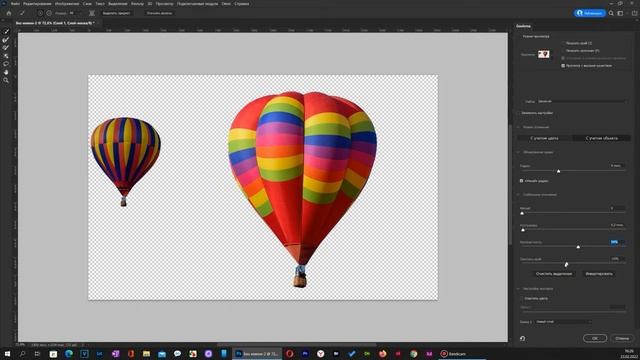Click the add-to-selection plus icon
This screenshot has width=640, height=360.
pos(40,13)
